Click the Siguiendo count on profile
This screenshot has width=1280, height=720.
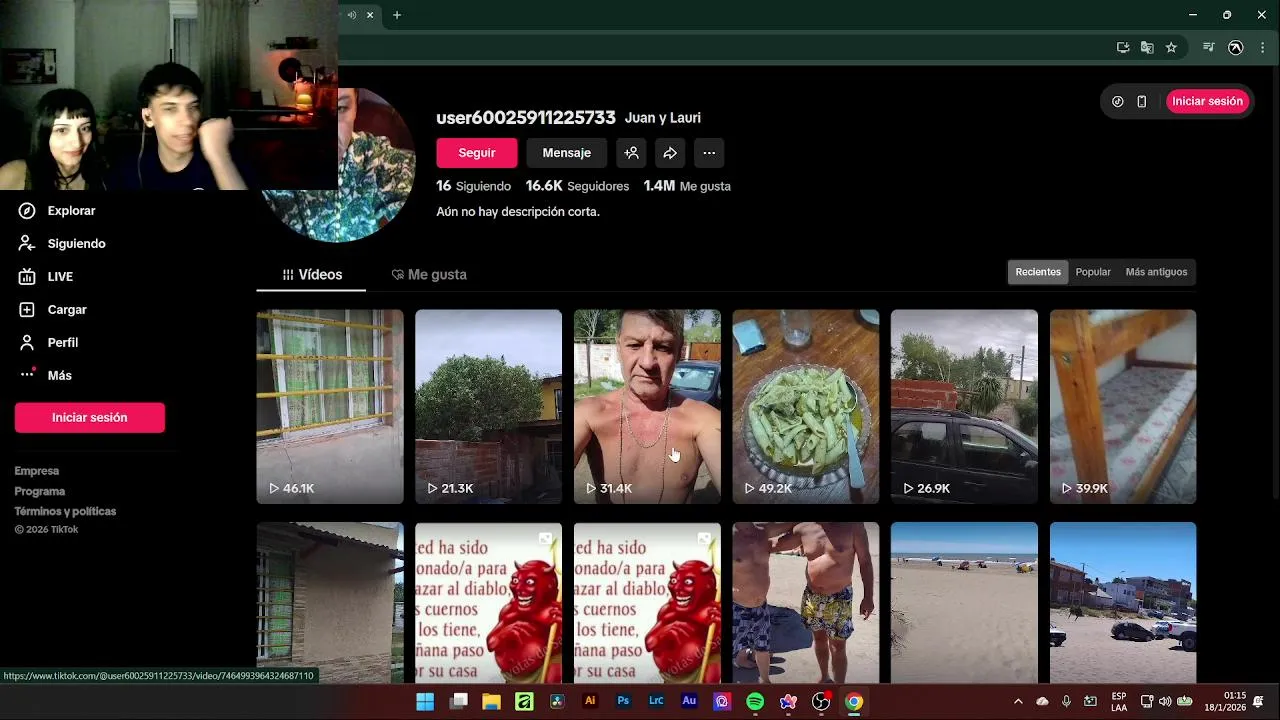(x=473, y=186)
